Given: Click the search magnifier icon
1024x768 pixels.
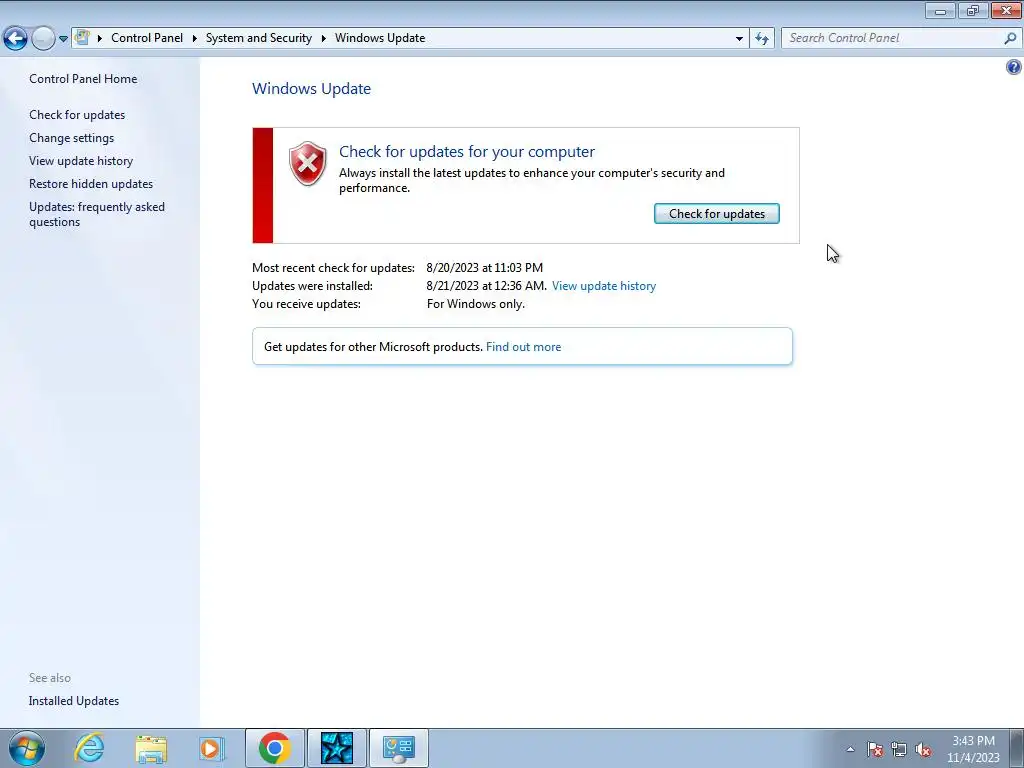Looking at the screenshot, I should click(1010, 39).
